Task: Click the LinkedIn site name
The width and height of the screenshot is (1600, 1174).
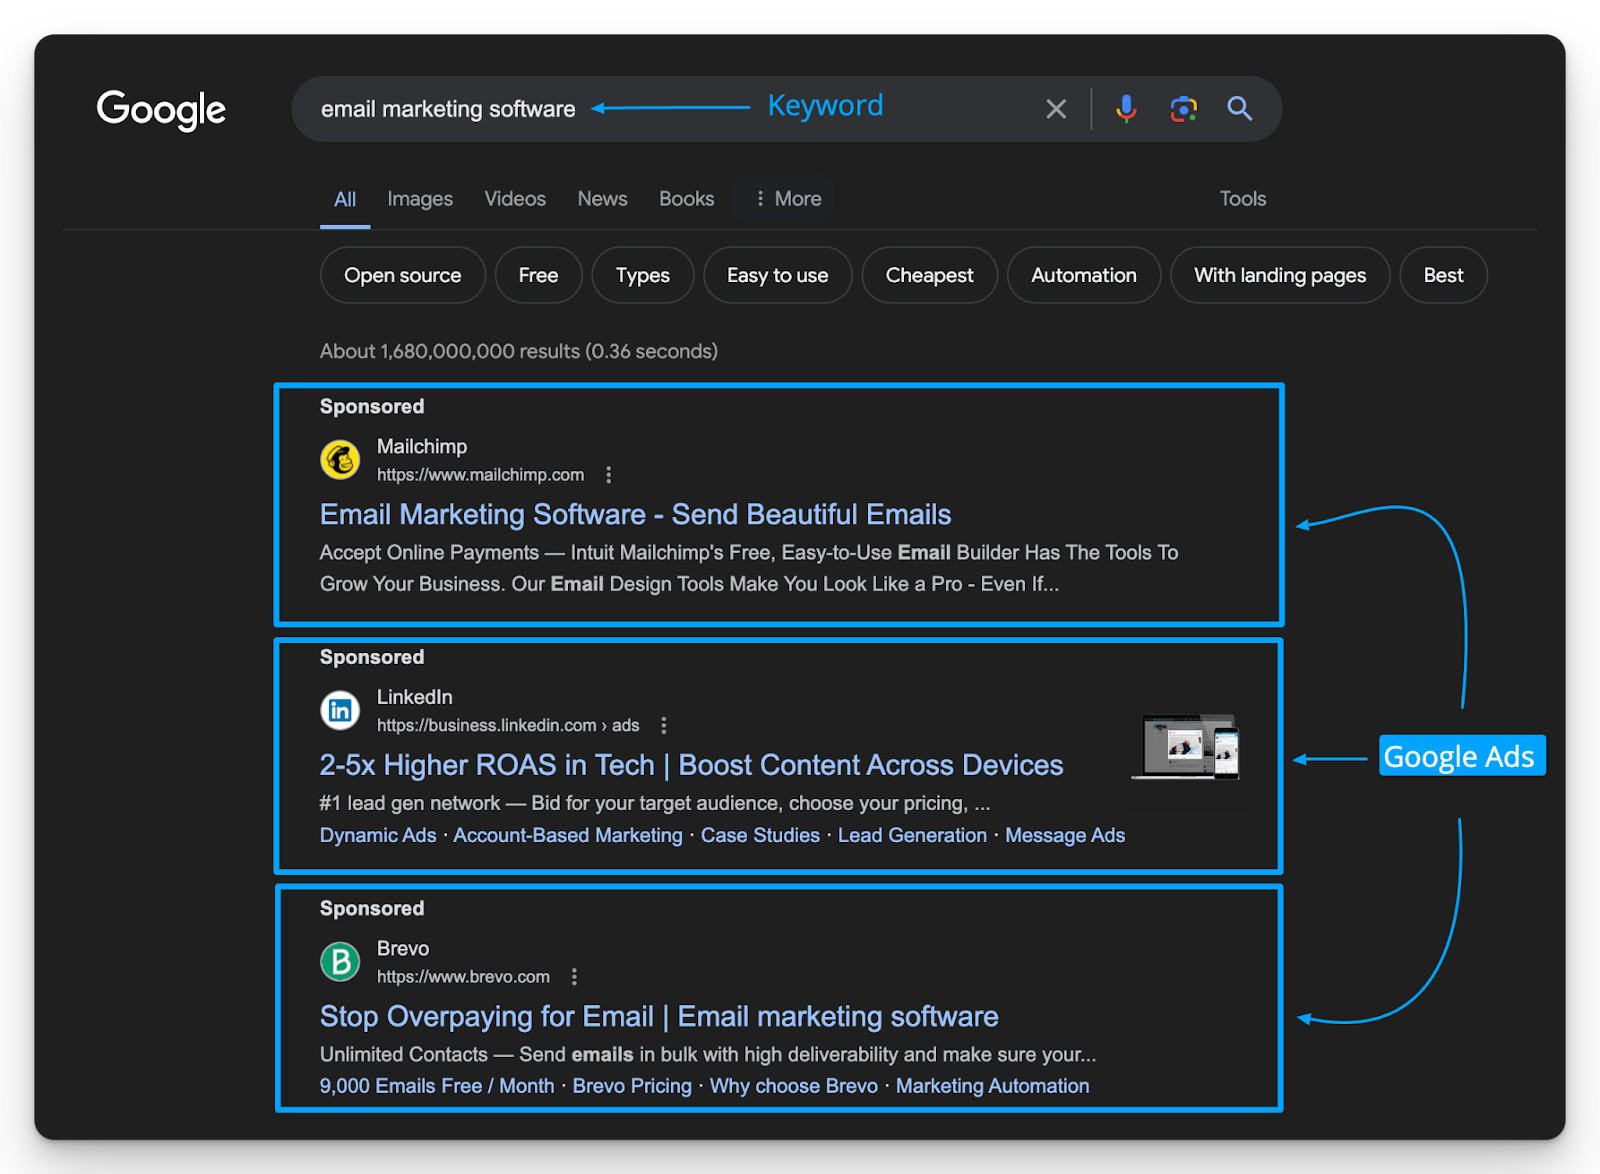Action: pos(414,697)
